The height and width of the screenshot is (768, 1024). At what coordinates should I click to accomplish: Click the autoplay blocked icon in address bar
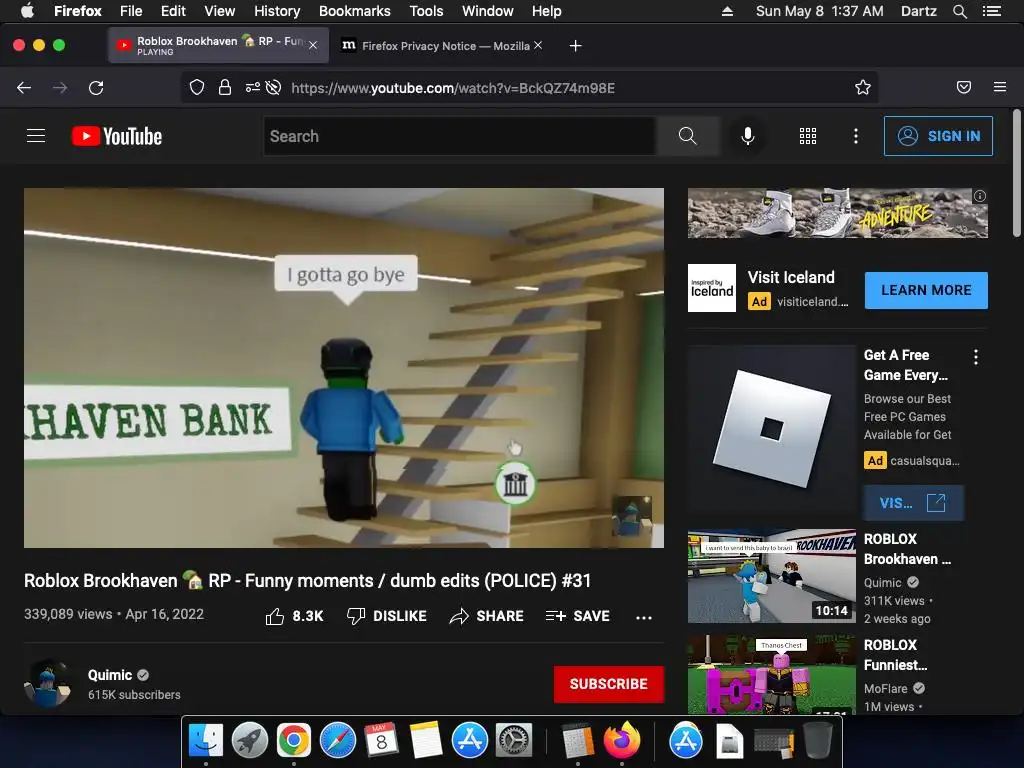click(x=274, y=88)
